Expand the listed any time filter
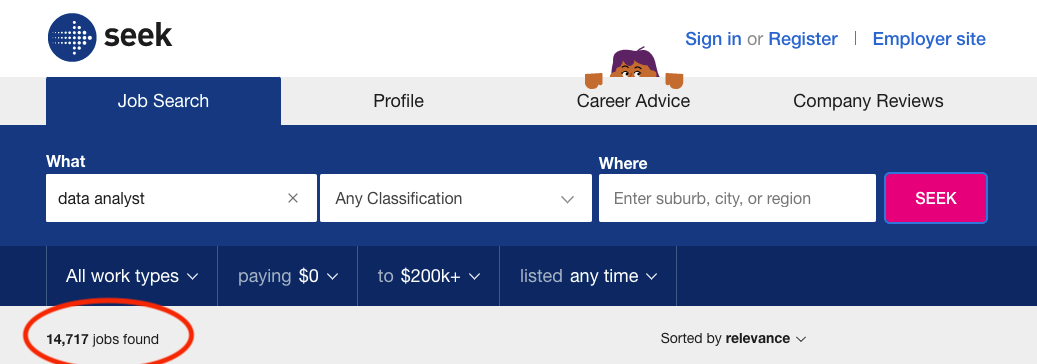1037x364 pixels. point(589,276)
